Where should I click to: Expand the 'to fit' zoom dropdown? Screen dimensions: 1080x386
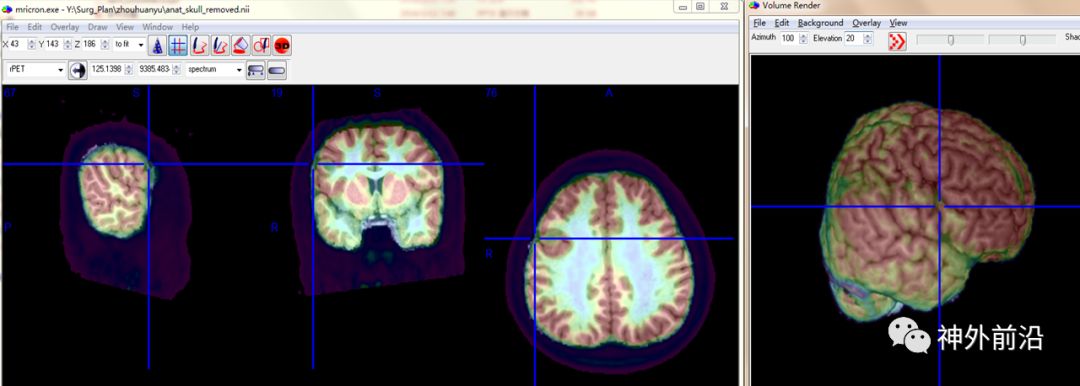point(129,44)
